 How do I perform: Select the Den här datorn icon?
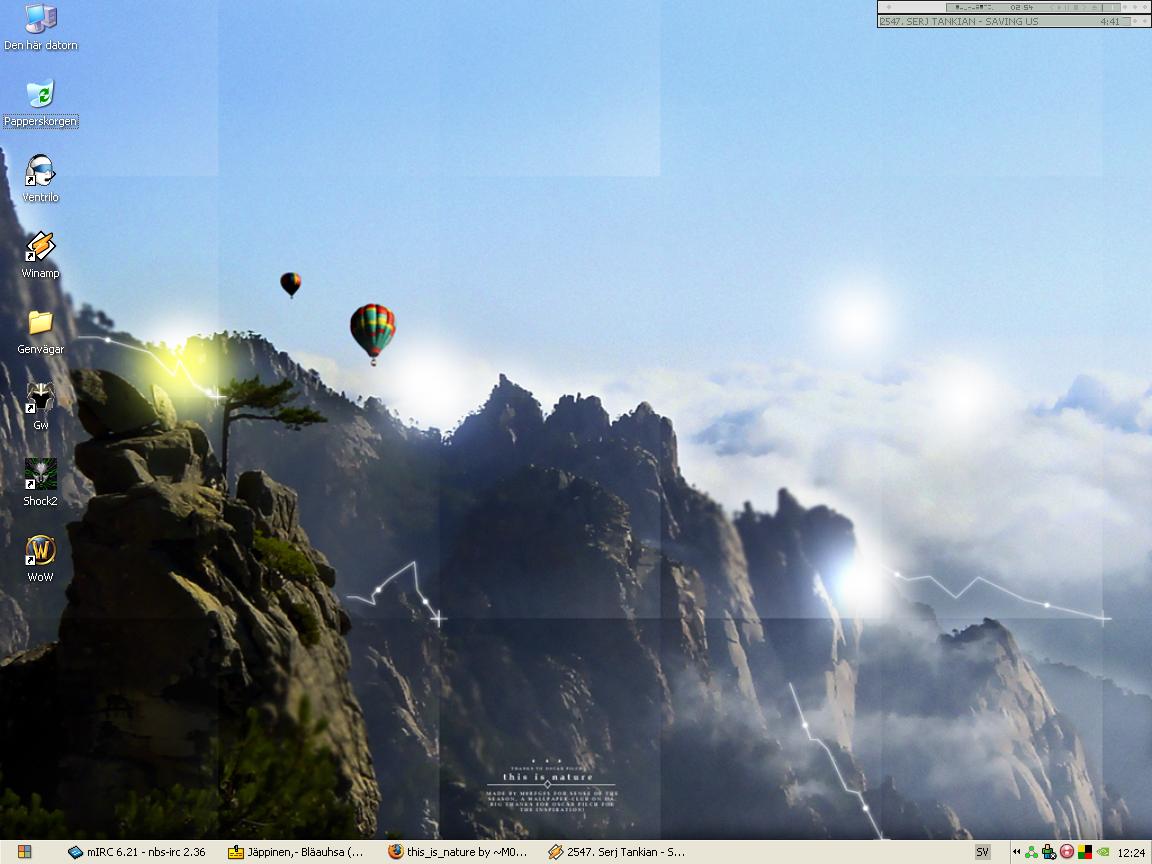coord(40,27)
